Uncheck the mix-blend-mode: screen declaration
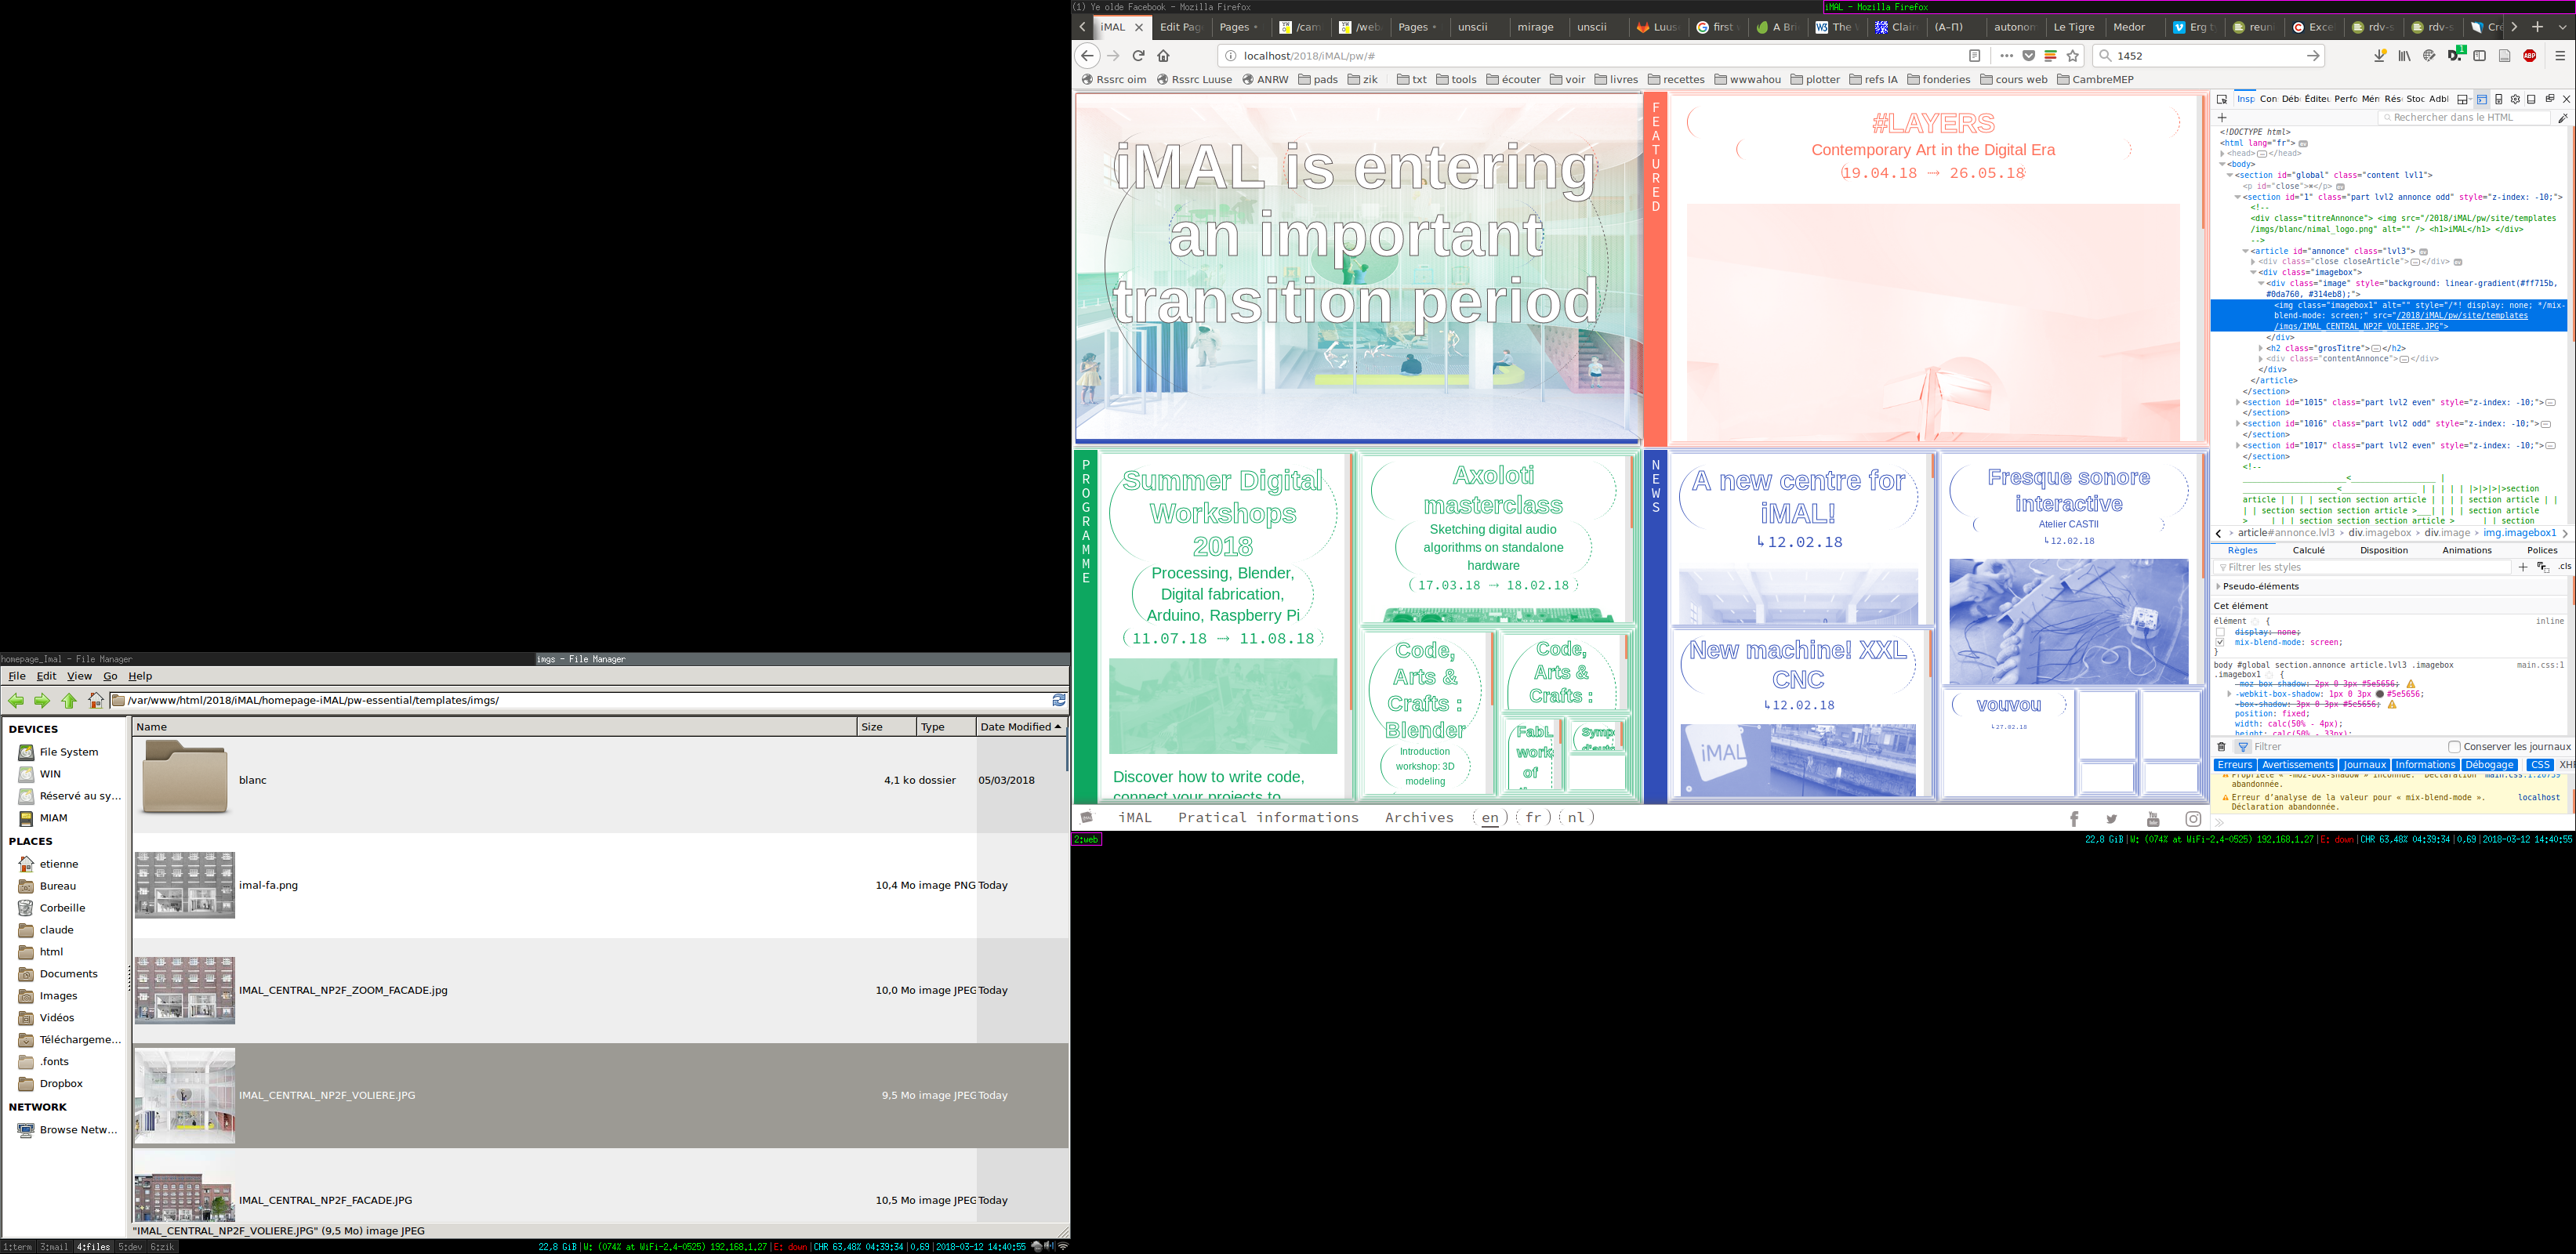 click(x=2220, y=643)
